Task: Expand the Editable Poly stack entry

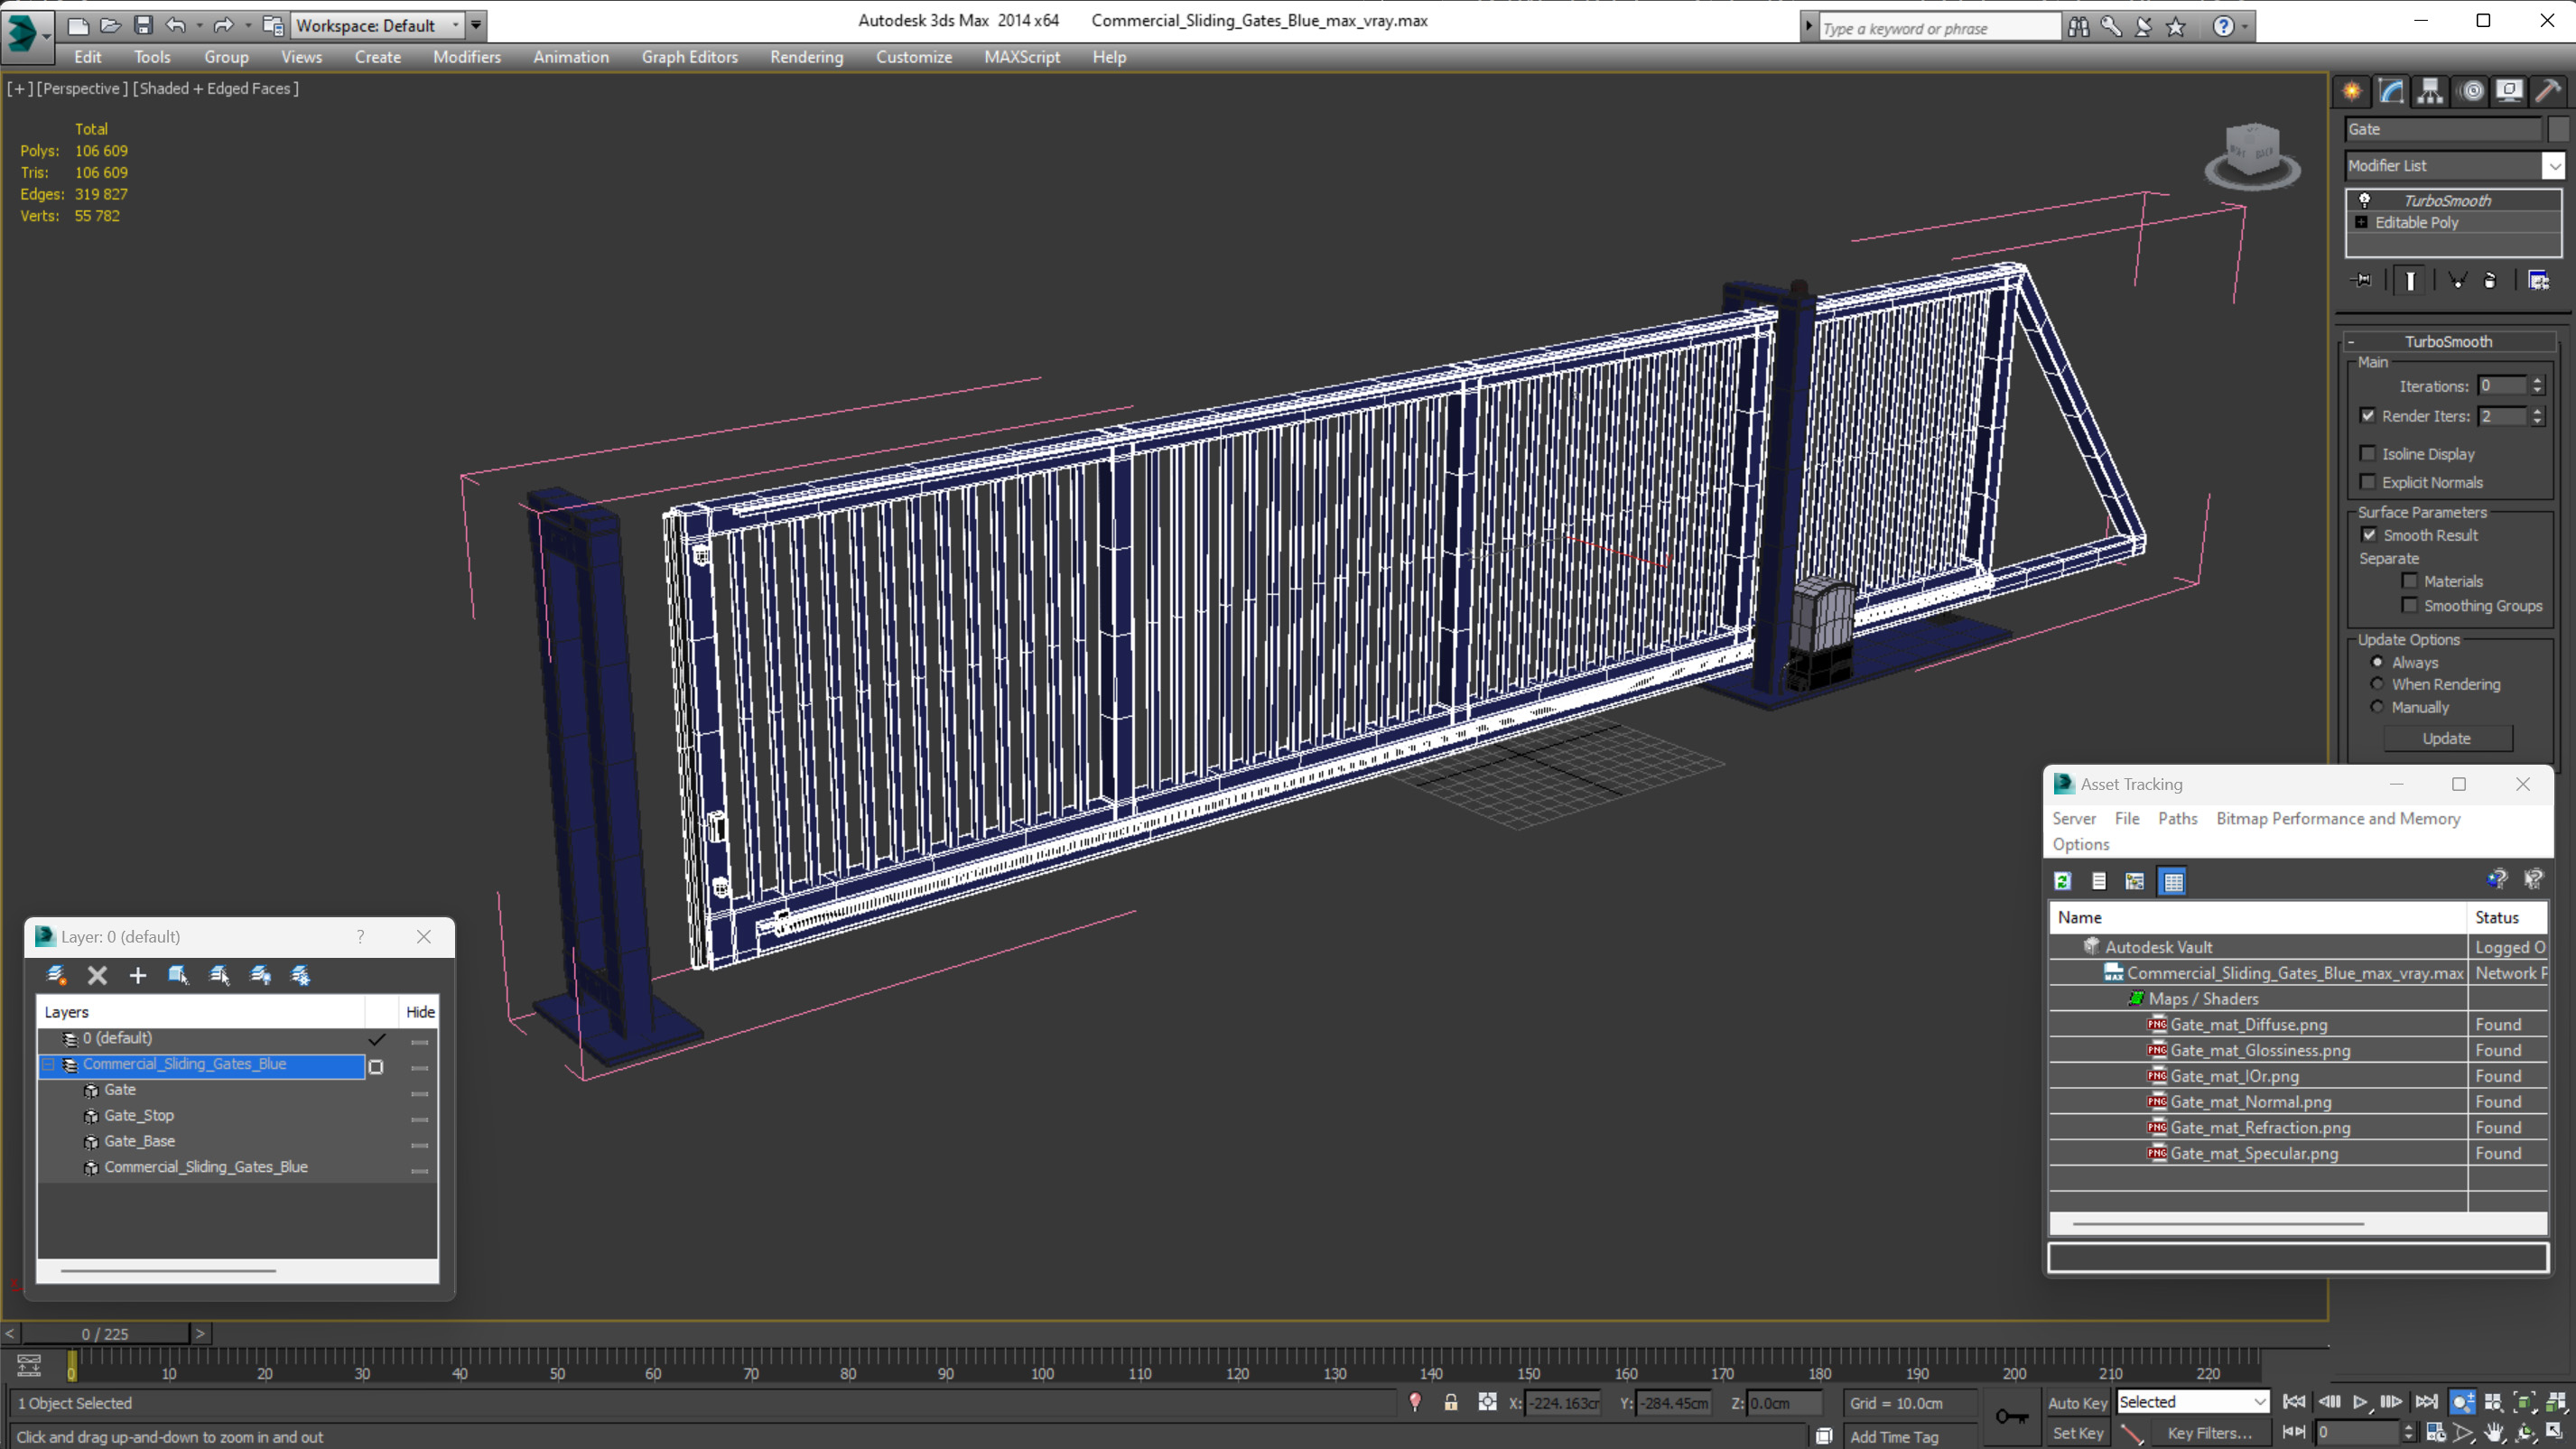Action: click(2362, 222)
